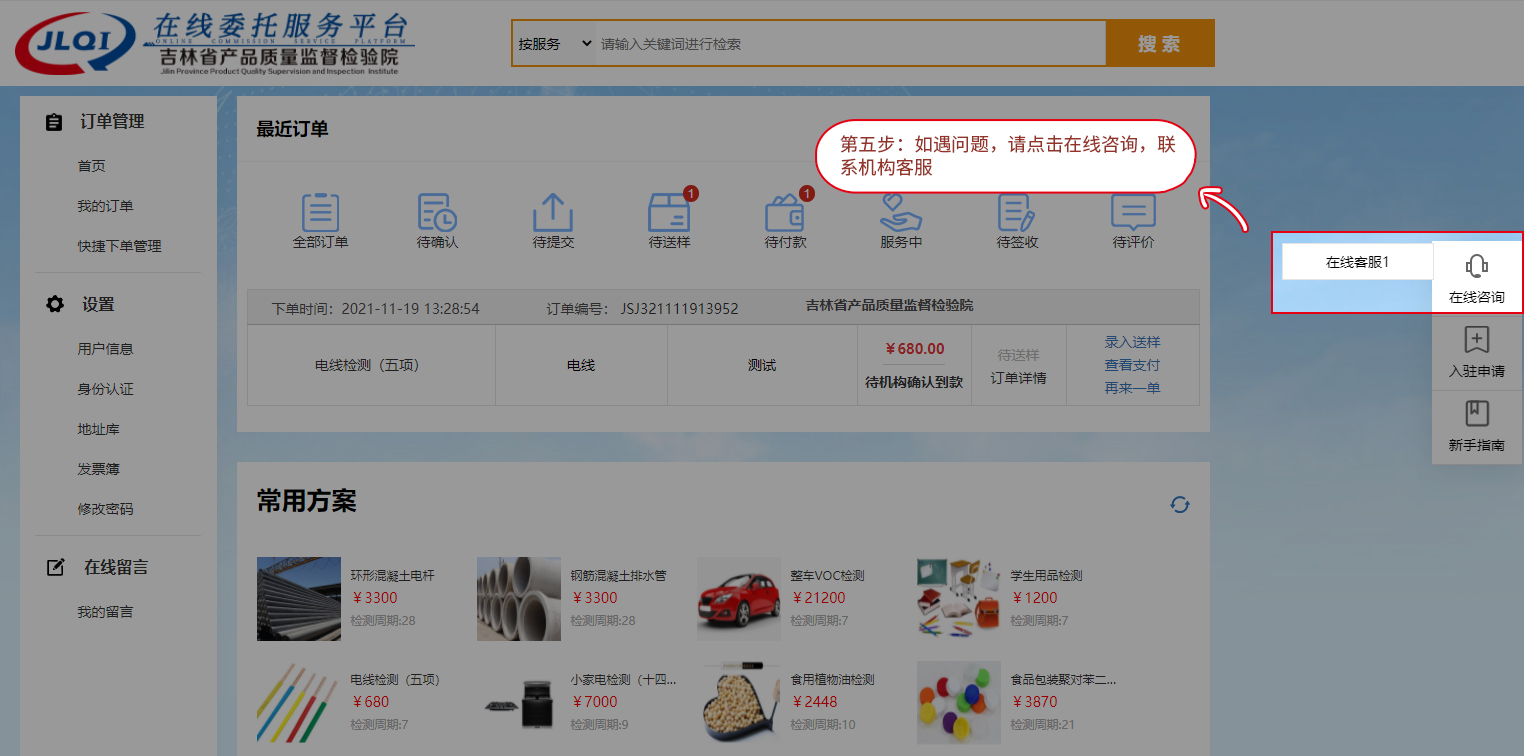Image resolution: width=1524 pixels, height=756 pixels.
Task: Open the 待签收 sign-for icon
Action: [x=1017, y=213]
